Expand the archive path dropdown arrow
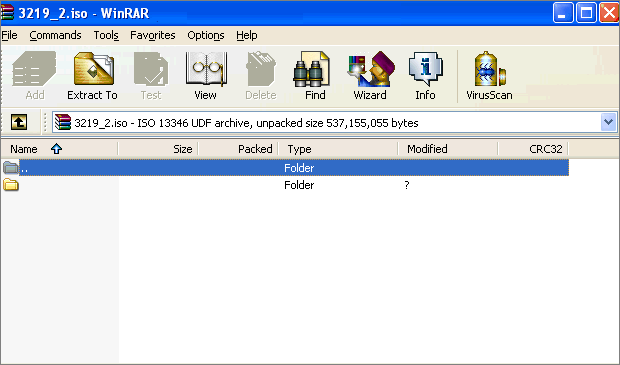The width and height of the screenshot is (620, 365). [608, 122]
